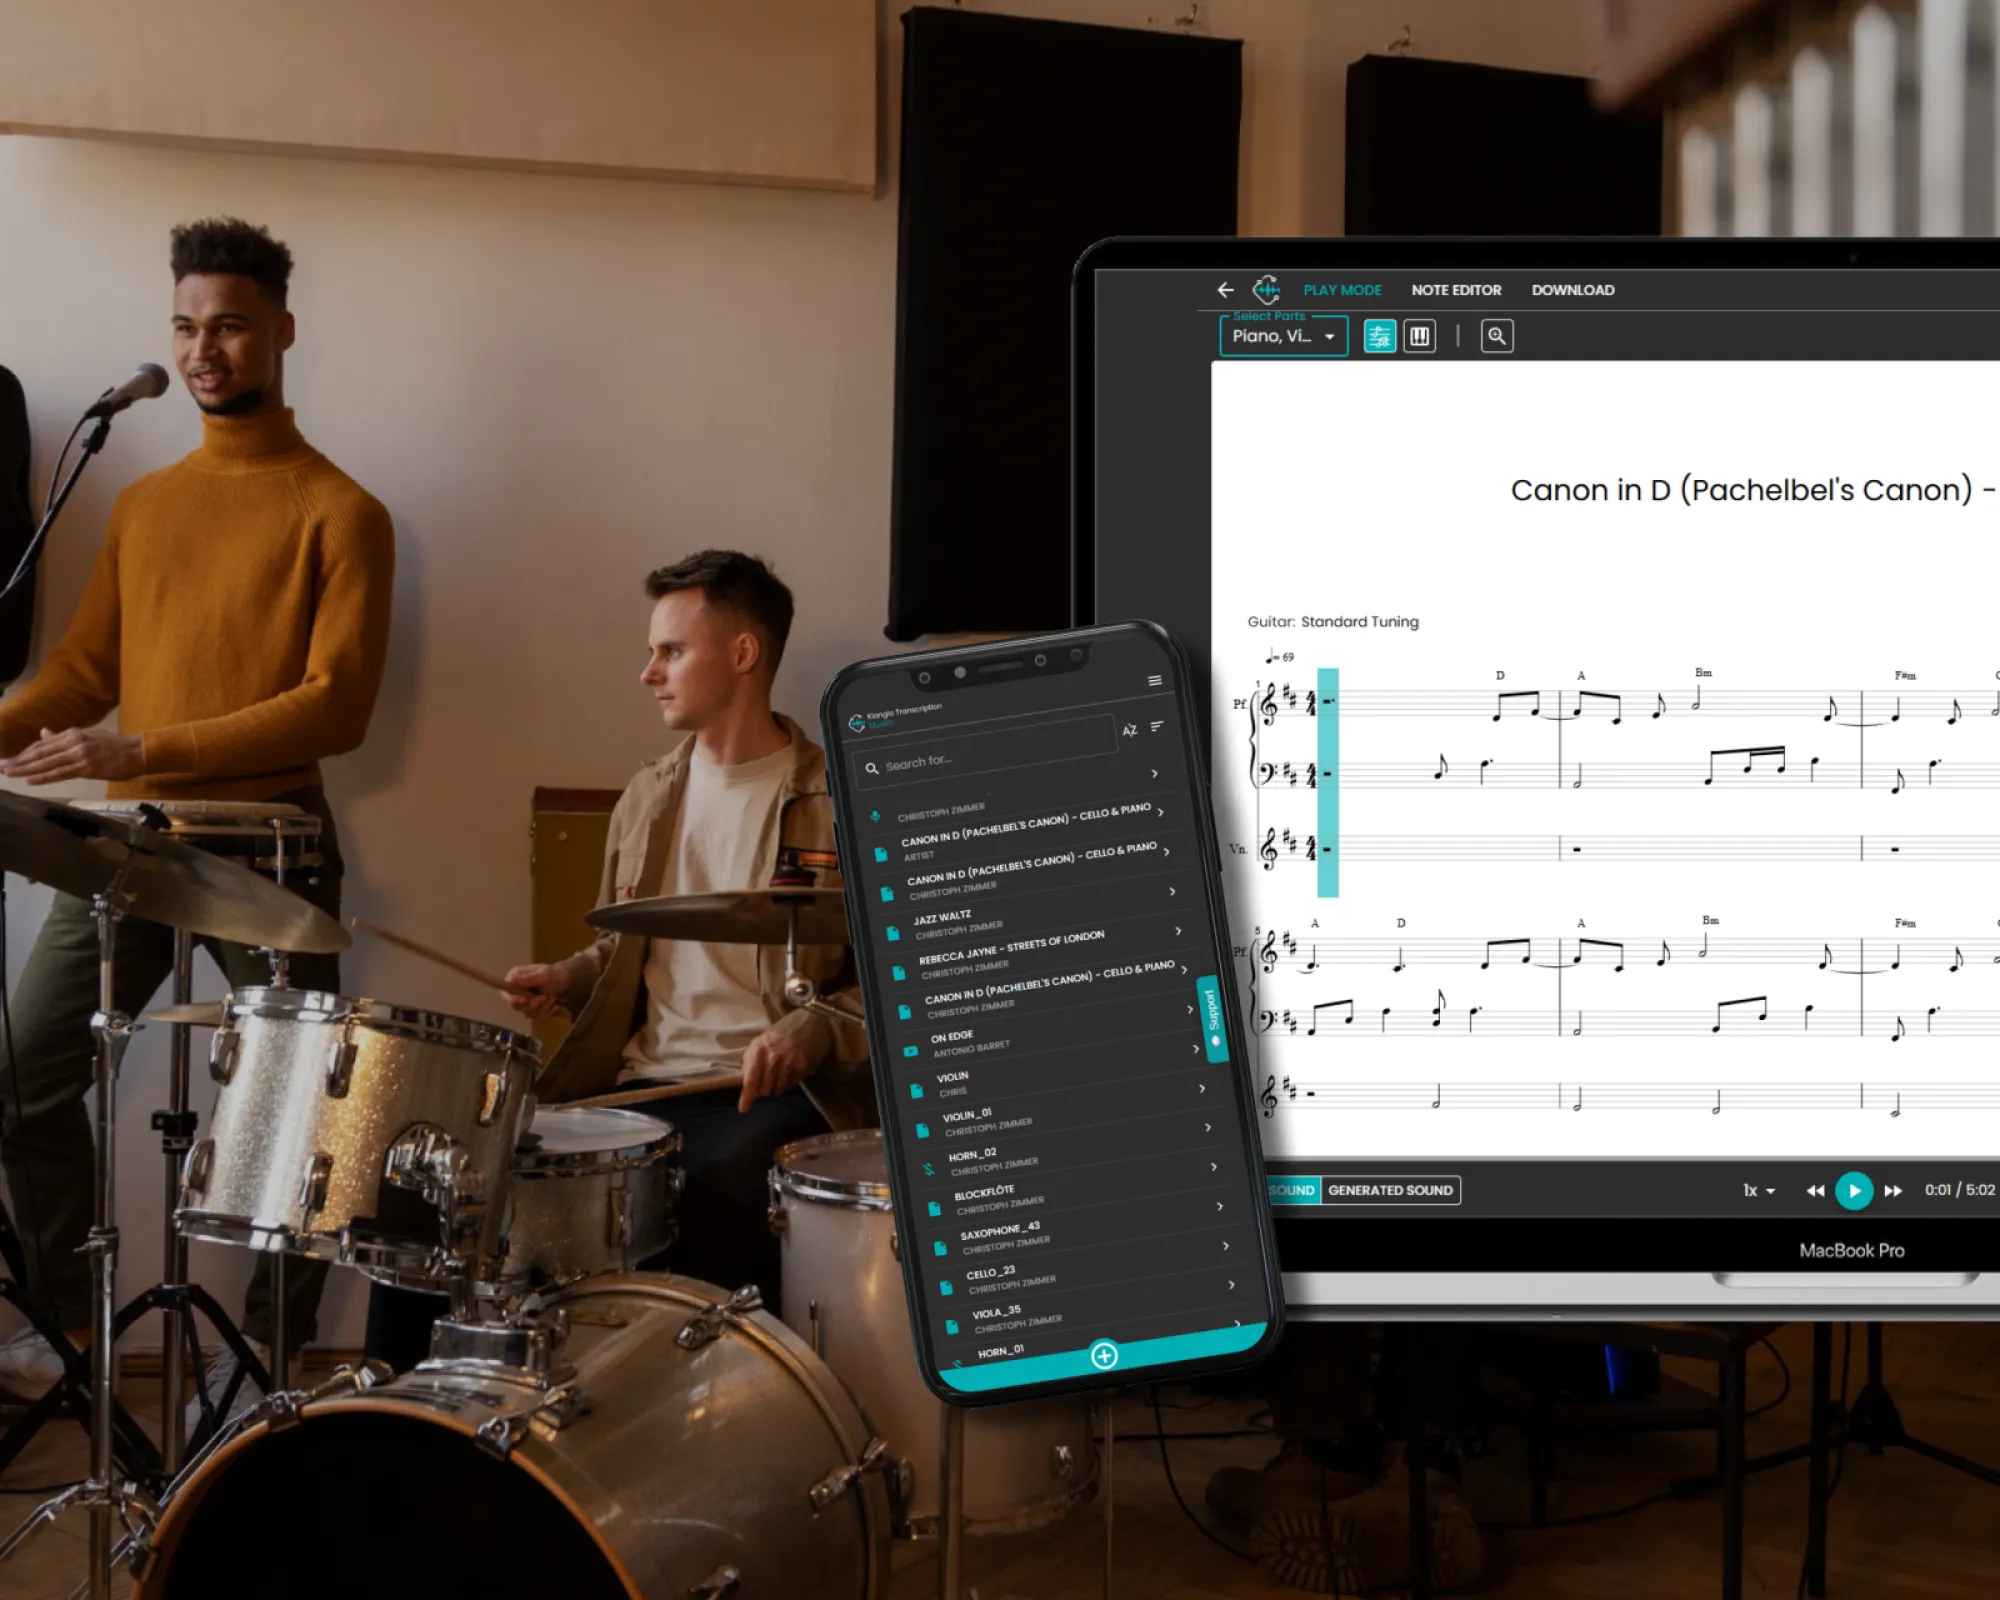The height and width of the screenshot is (1600, 2000).
Task: Open the Download tab
Action: (1573, 290)
